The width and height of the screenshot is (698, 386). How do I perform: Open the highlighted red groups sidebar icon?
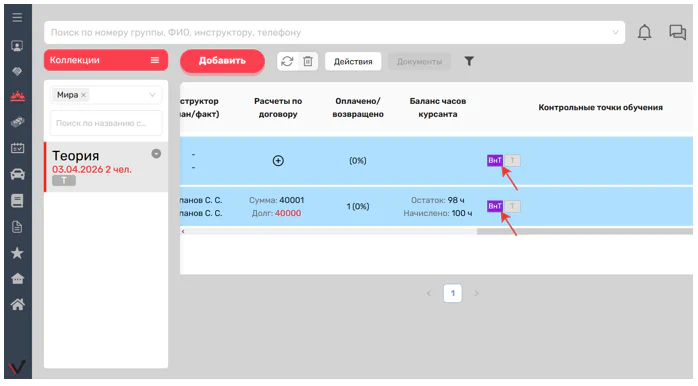point(17,96)
